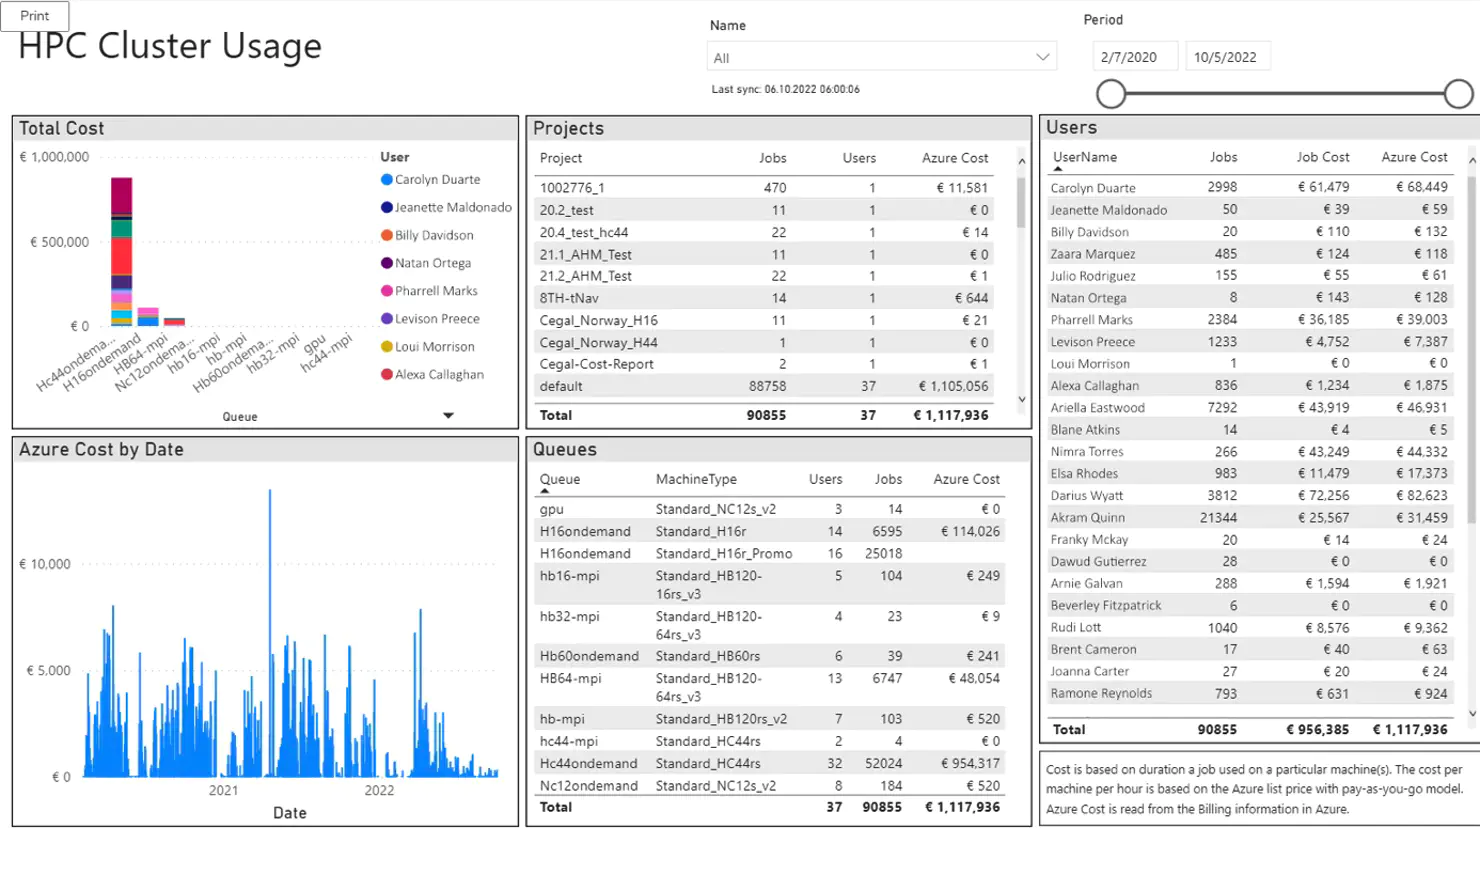Click Projects table scroll up arrow
The height and width of the screenshot is (890, 1480).
pos(1021,161)
